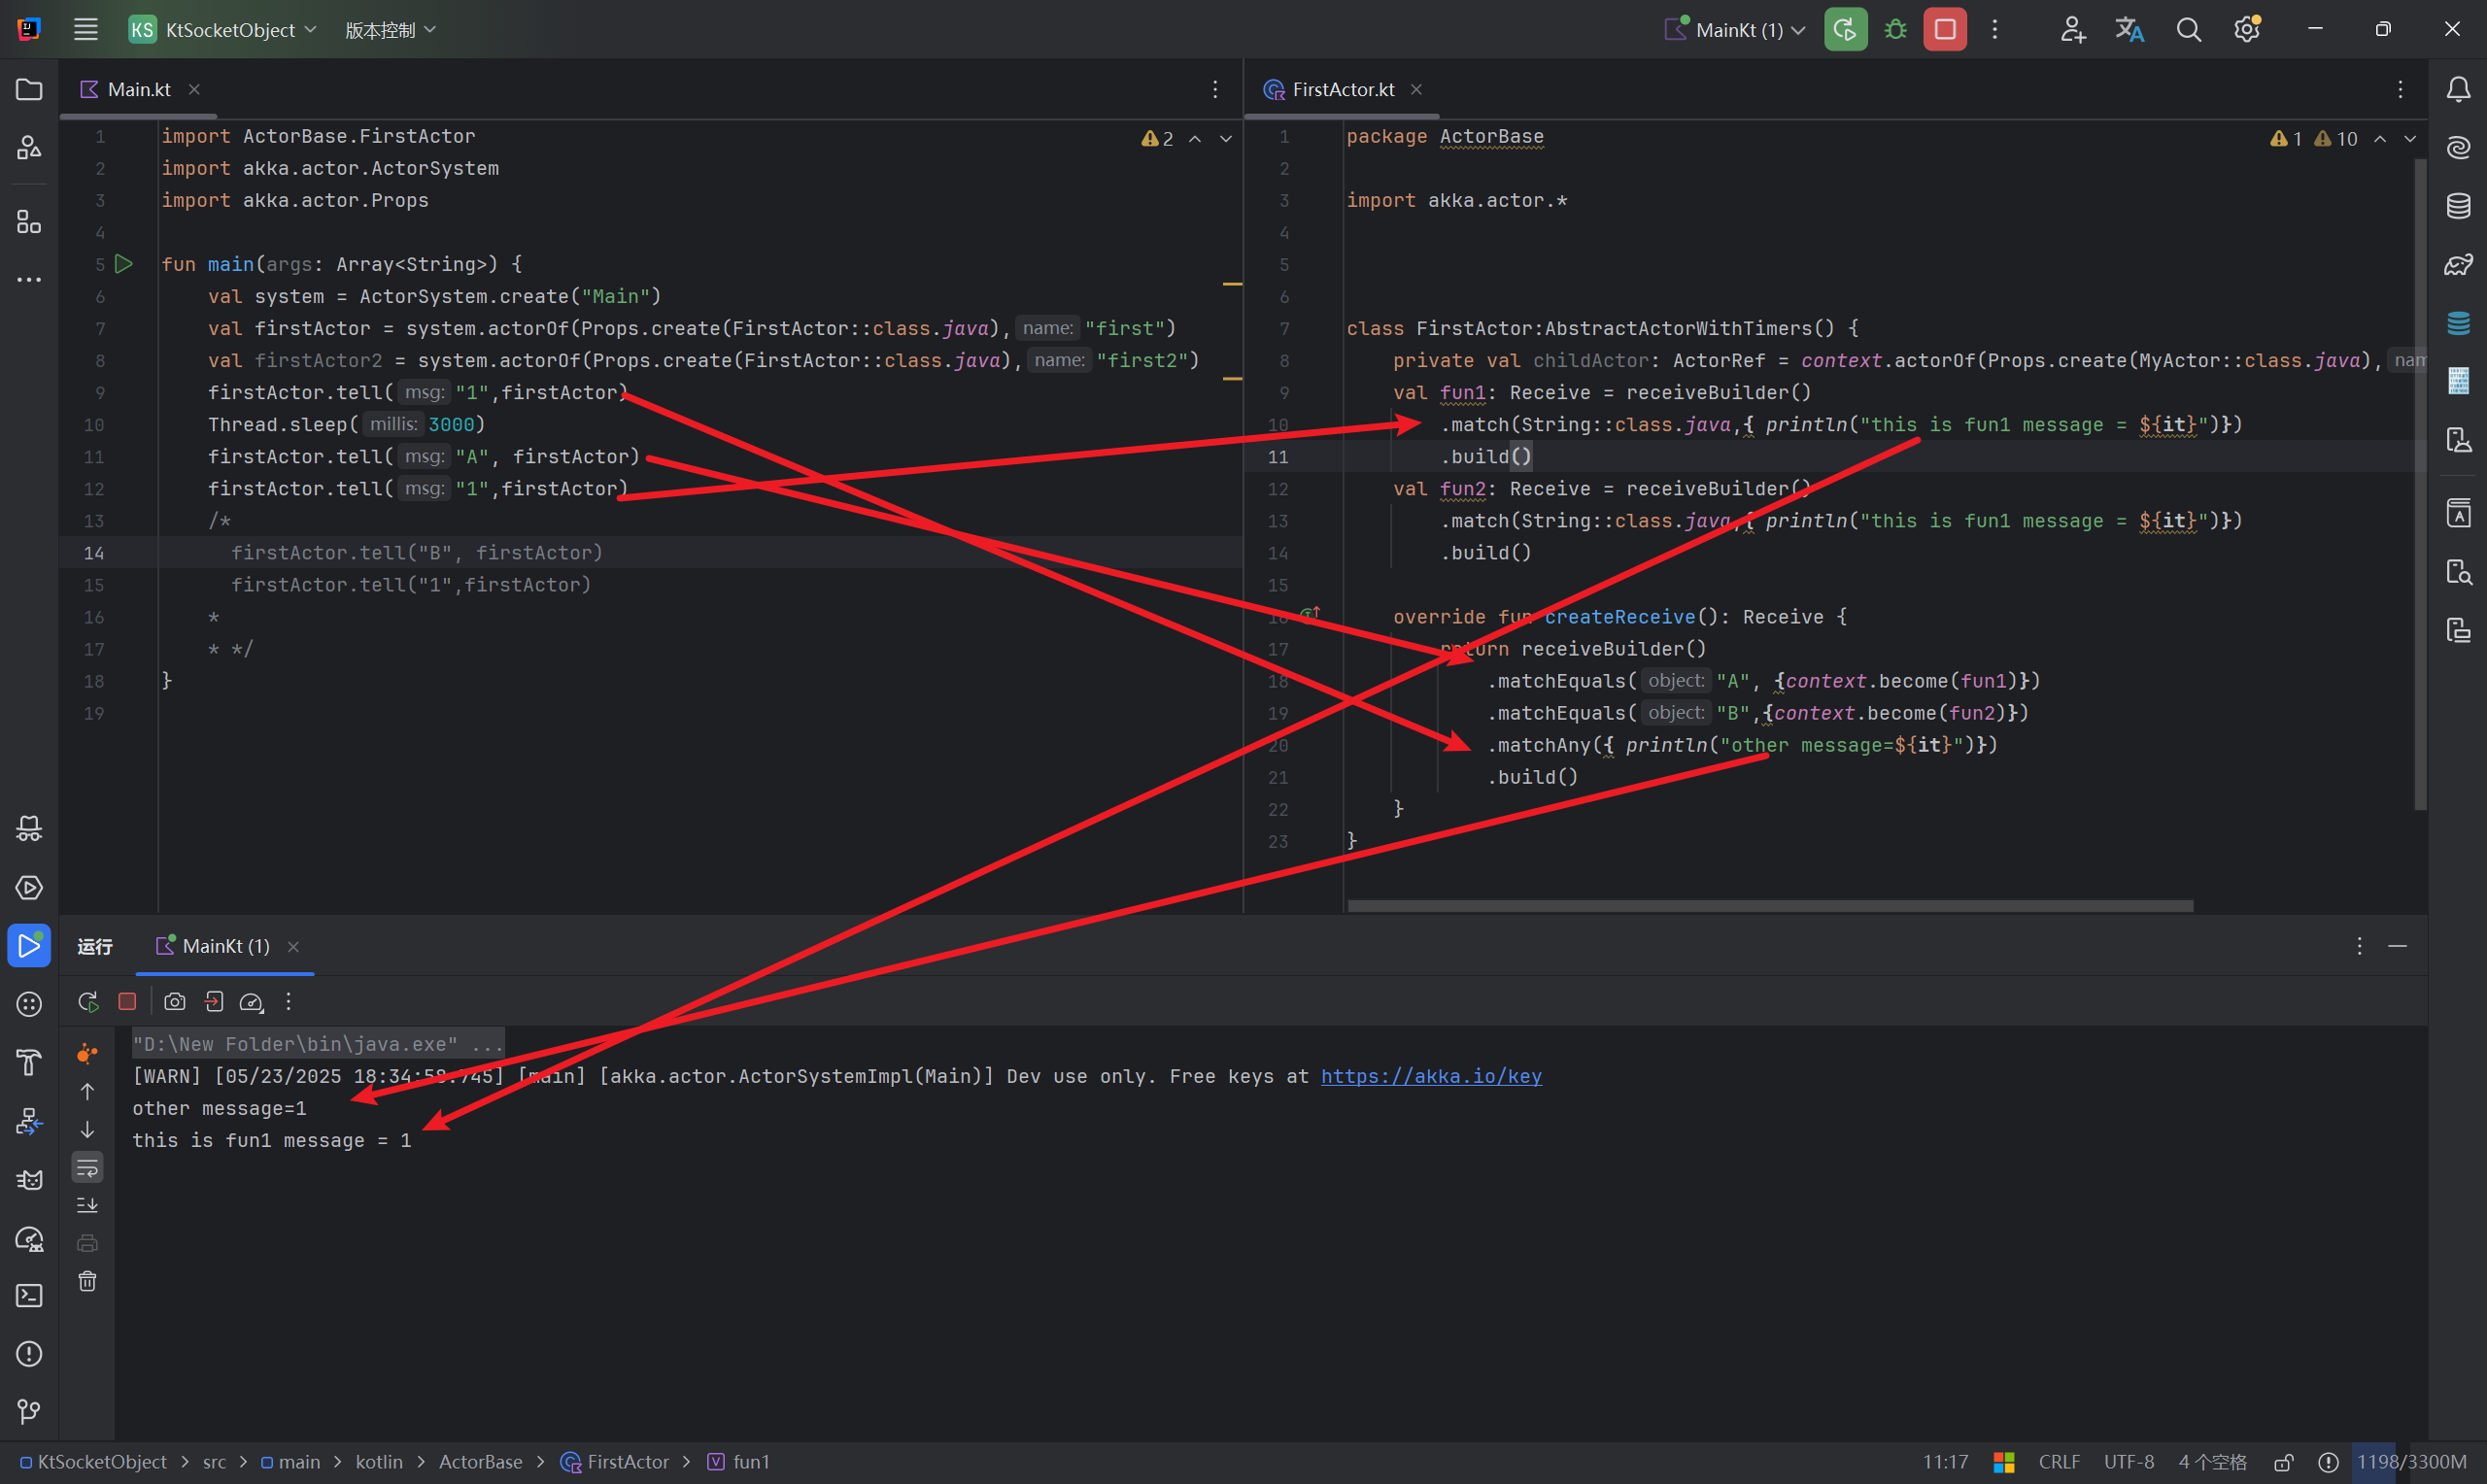Stop process in Run panel toolbar
This screenshot has width=2487, height=1484.
(127, 1001)
